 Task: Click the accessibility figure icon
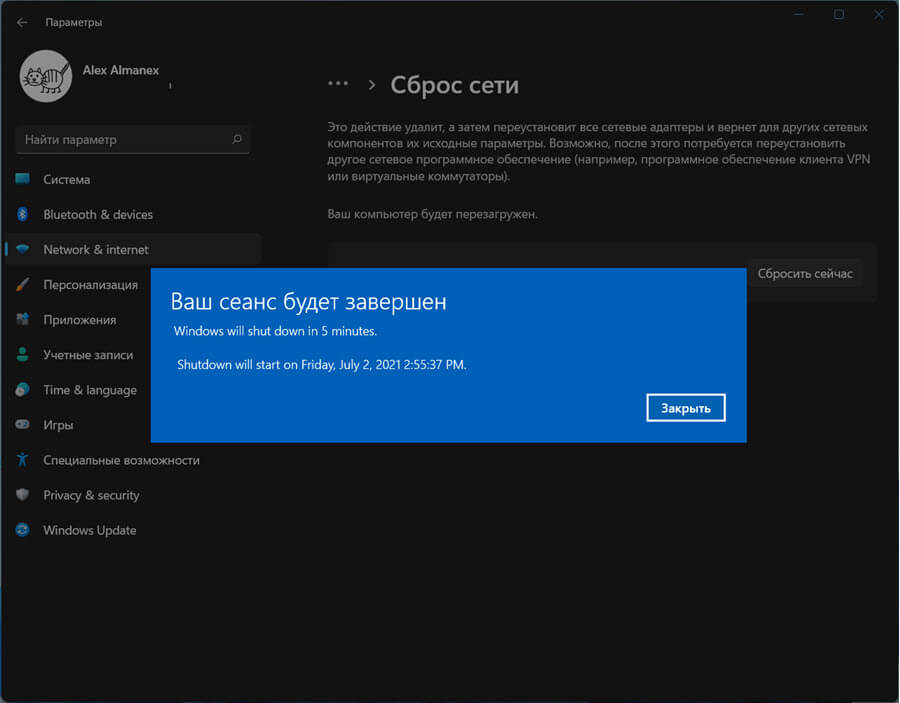[22, 459]
